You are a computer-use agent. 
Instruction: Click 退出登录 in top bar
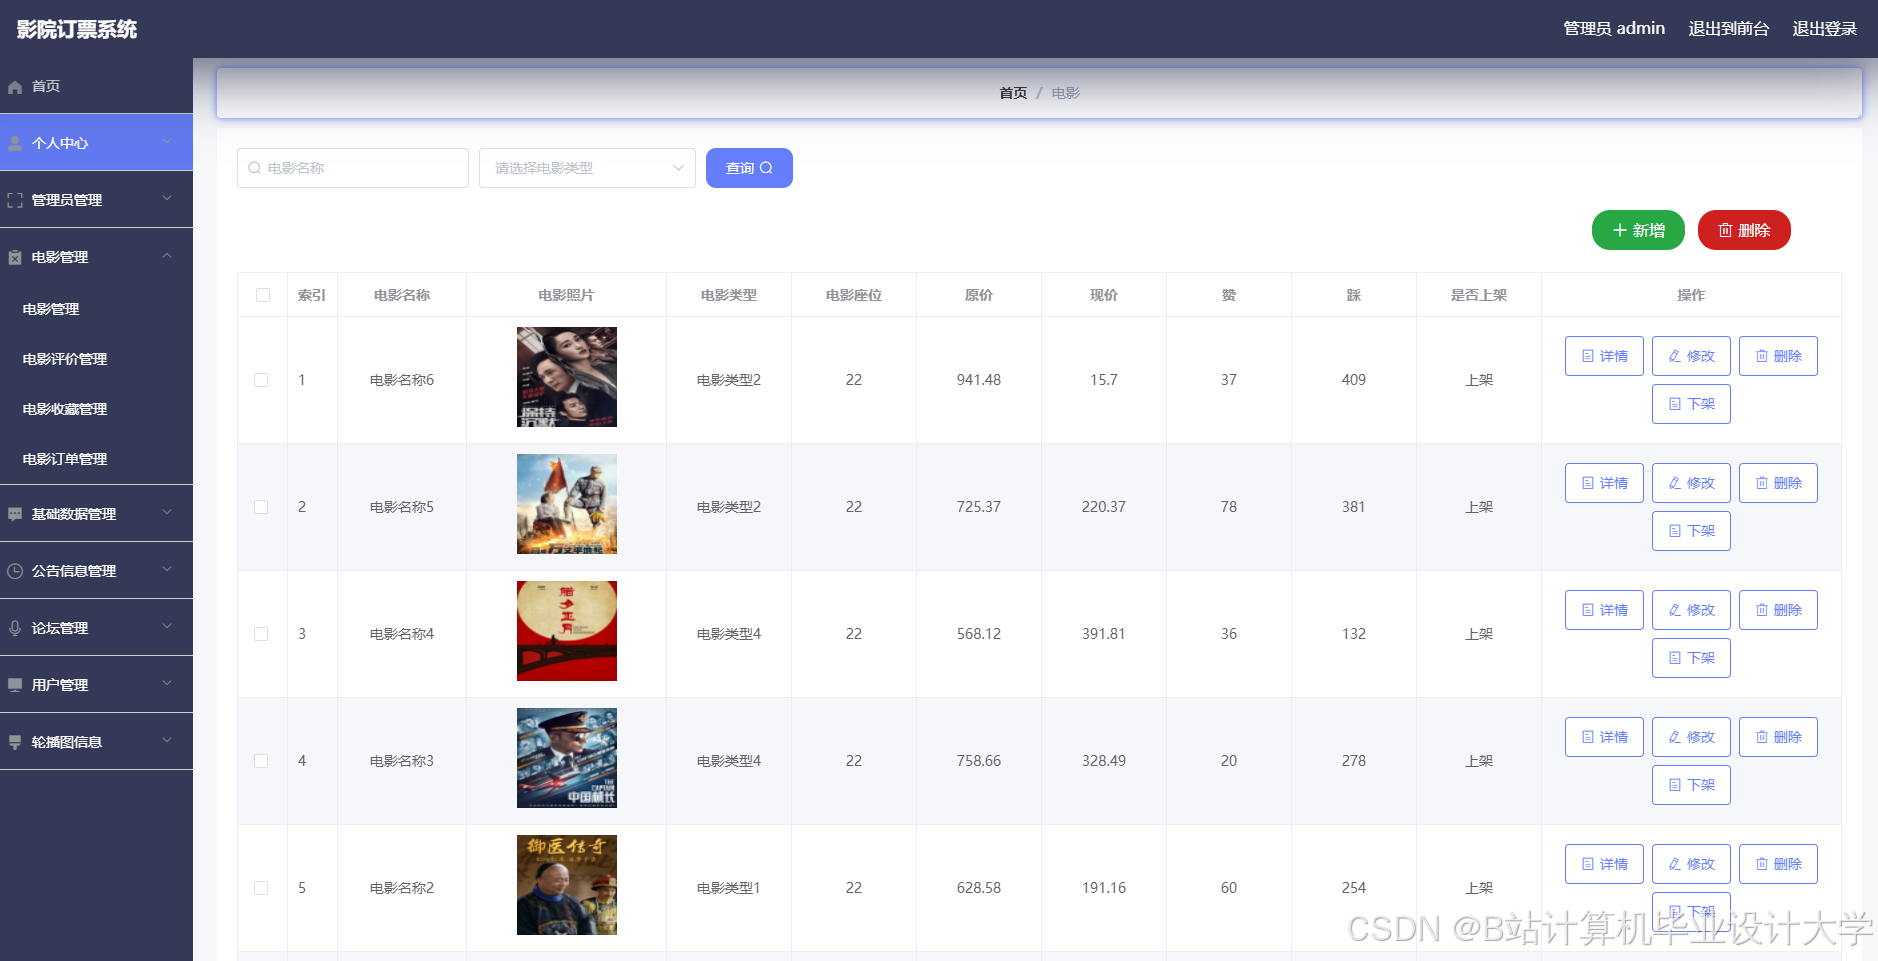click(1824, 29)
